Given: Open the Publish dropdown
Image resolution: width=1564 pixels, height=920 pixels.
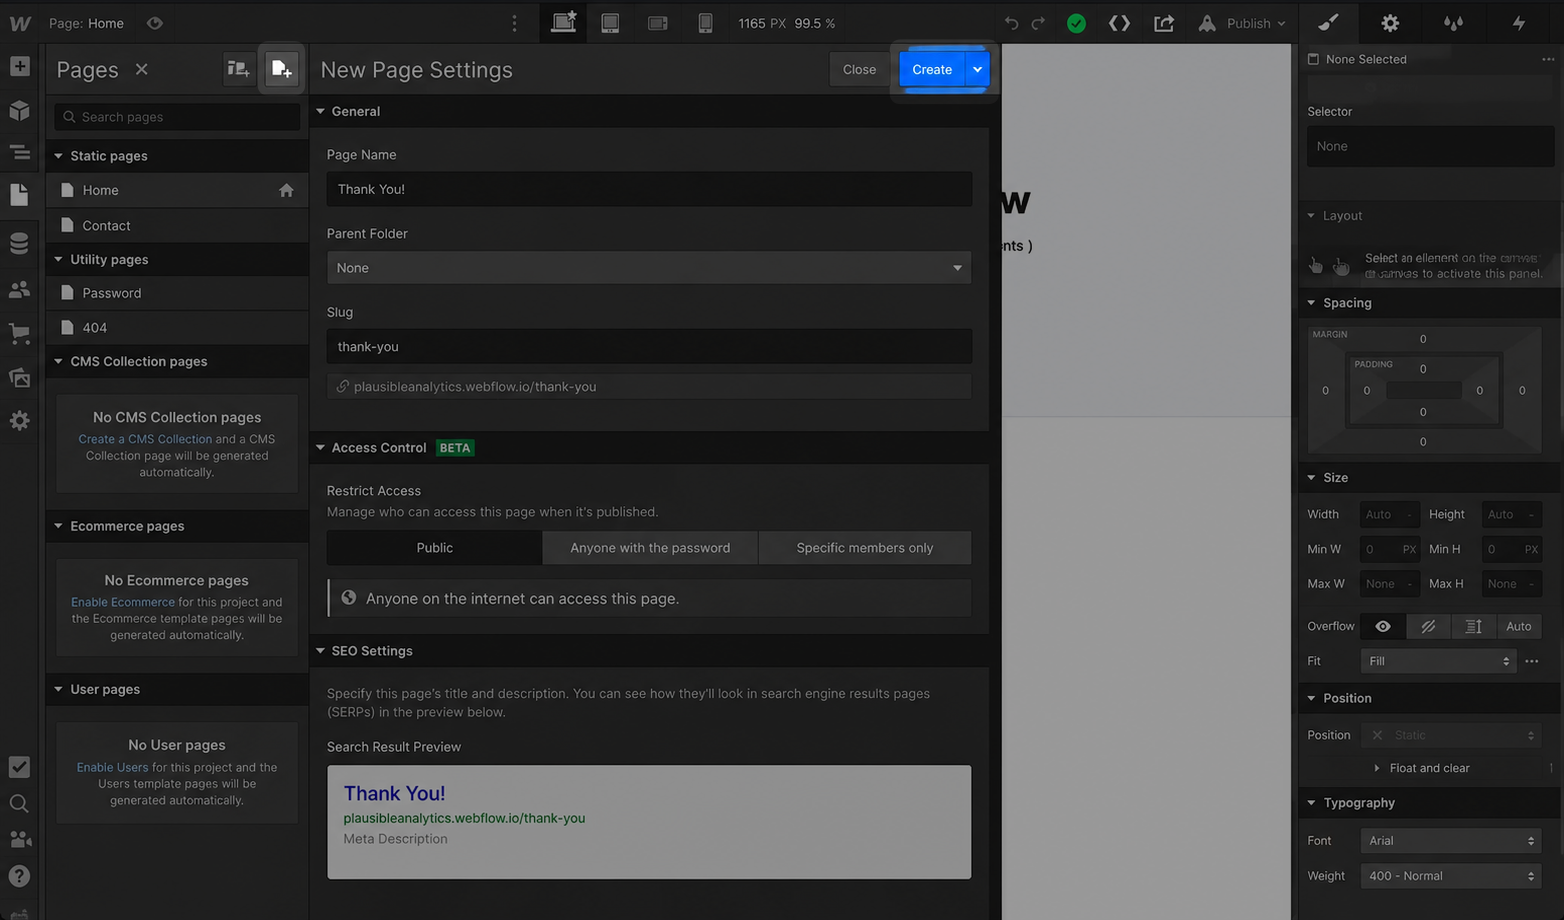Looking at the screenshot, I should (1244, 23).
